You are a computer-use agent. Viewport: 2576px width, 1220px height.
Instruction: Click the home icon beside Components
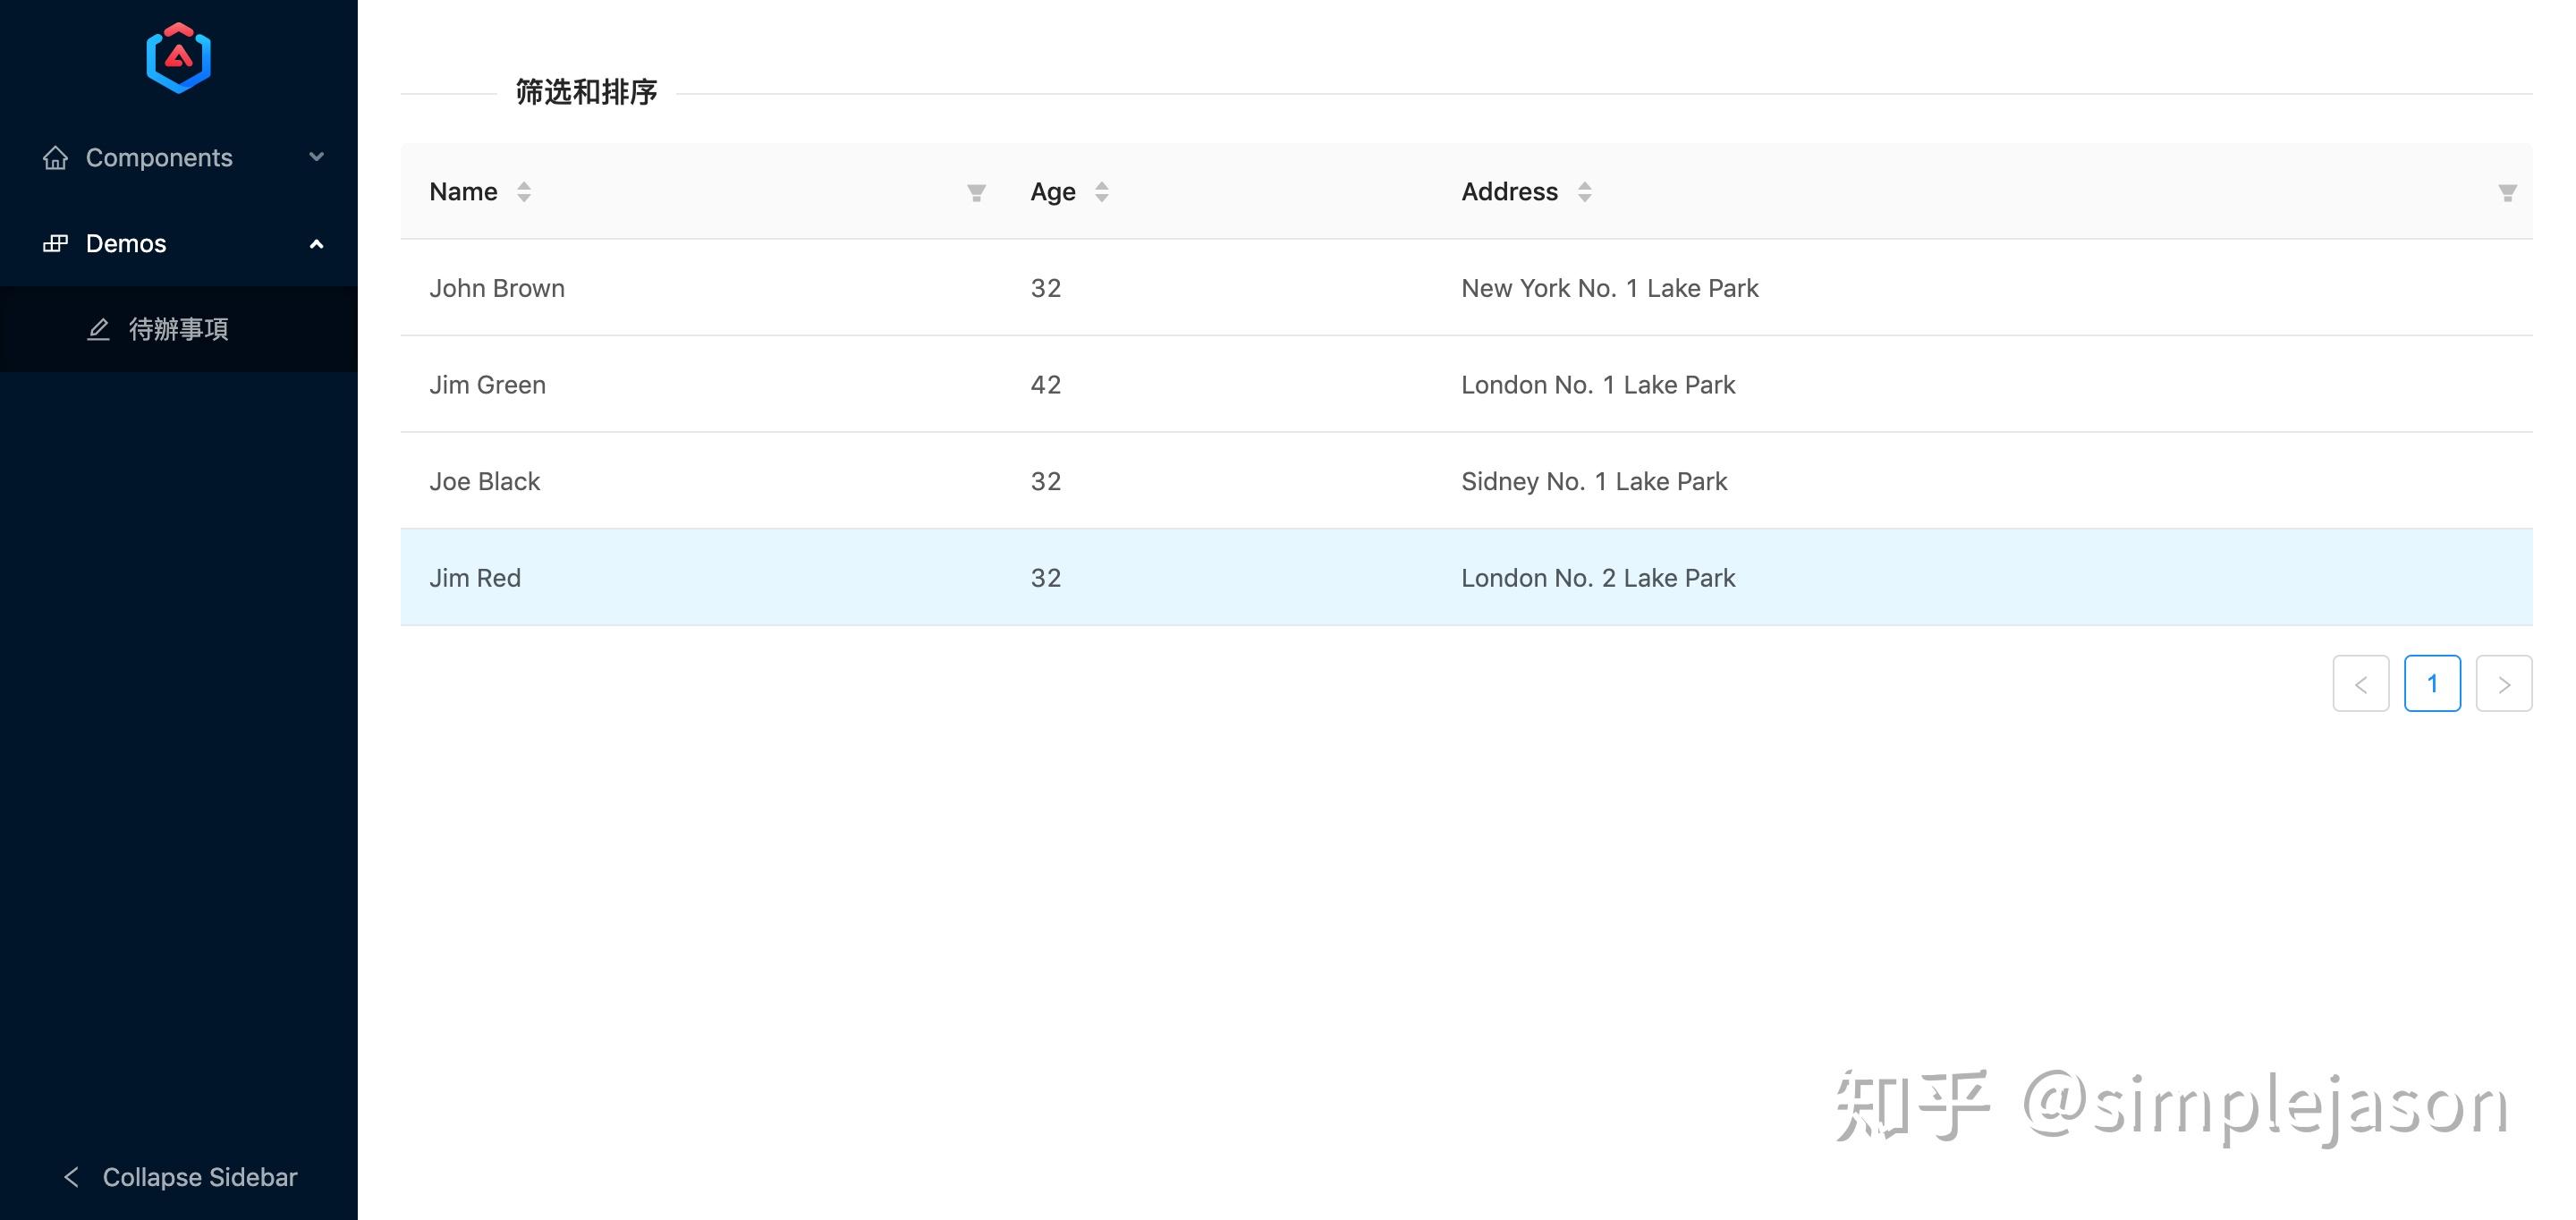point(56,158)
